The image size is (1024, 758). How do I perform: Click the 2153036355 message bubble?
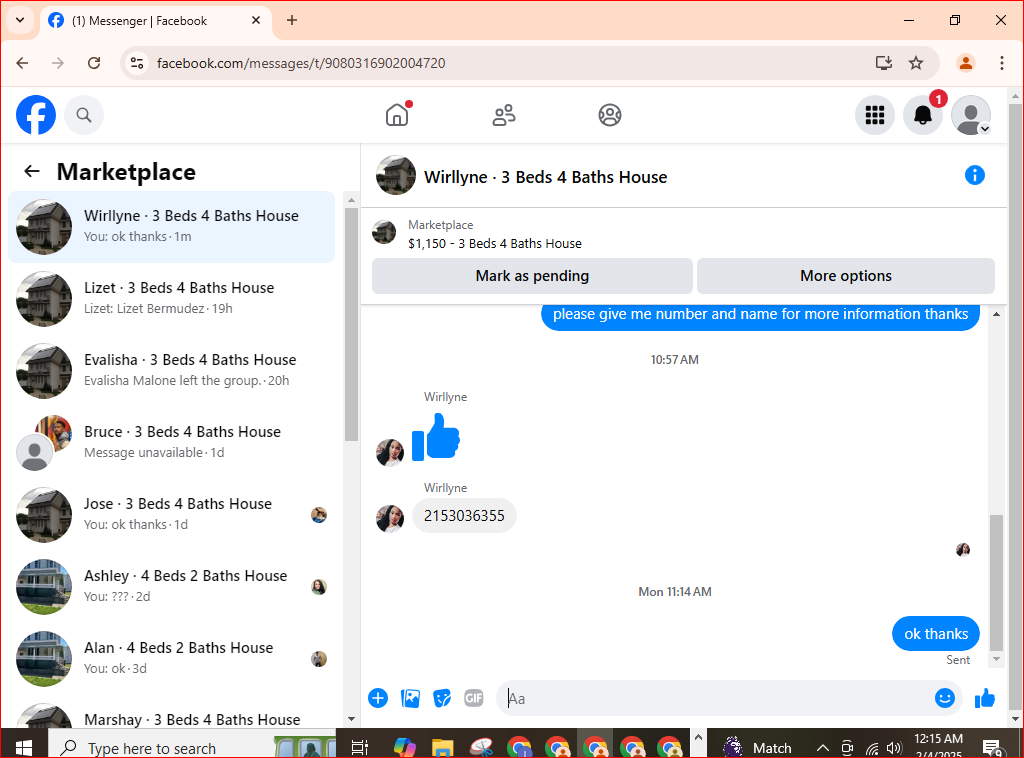click(x=464, y=516)
